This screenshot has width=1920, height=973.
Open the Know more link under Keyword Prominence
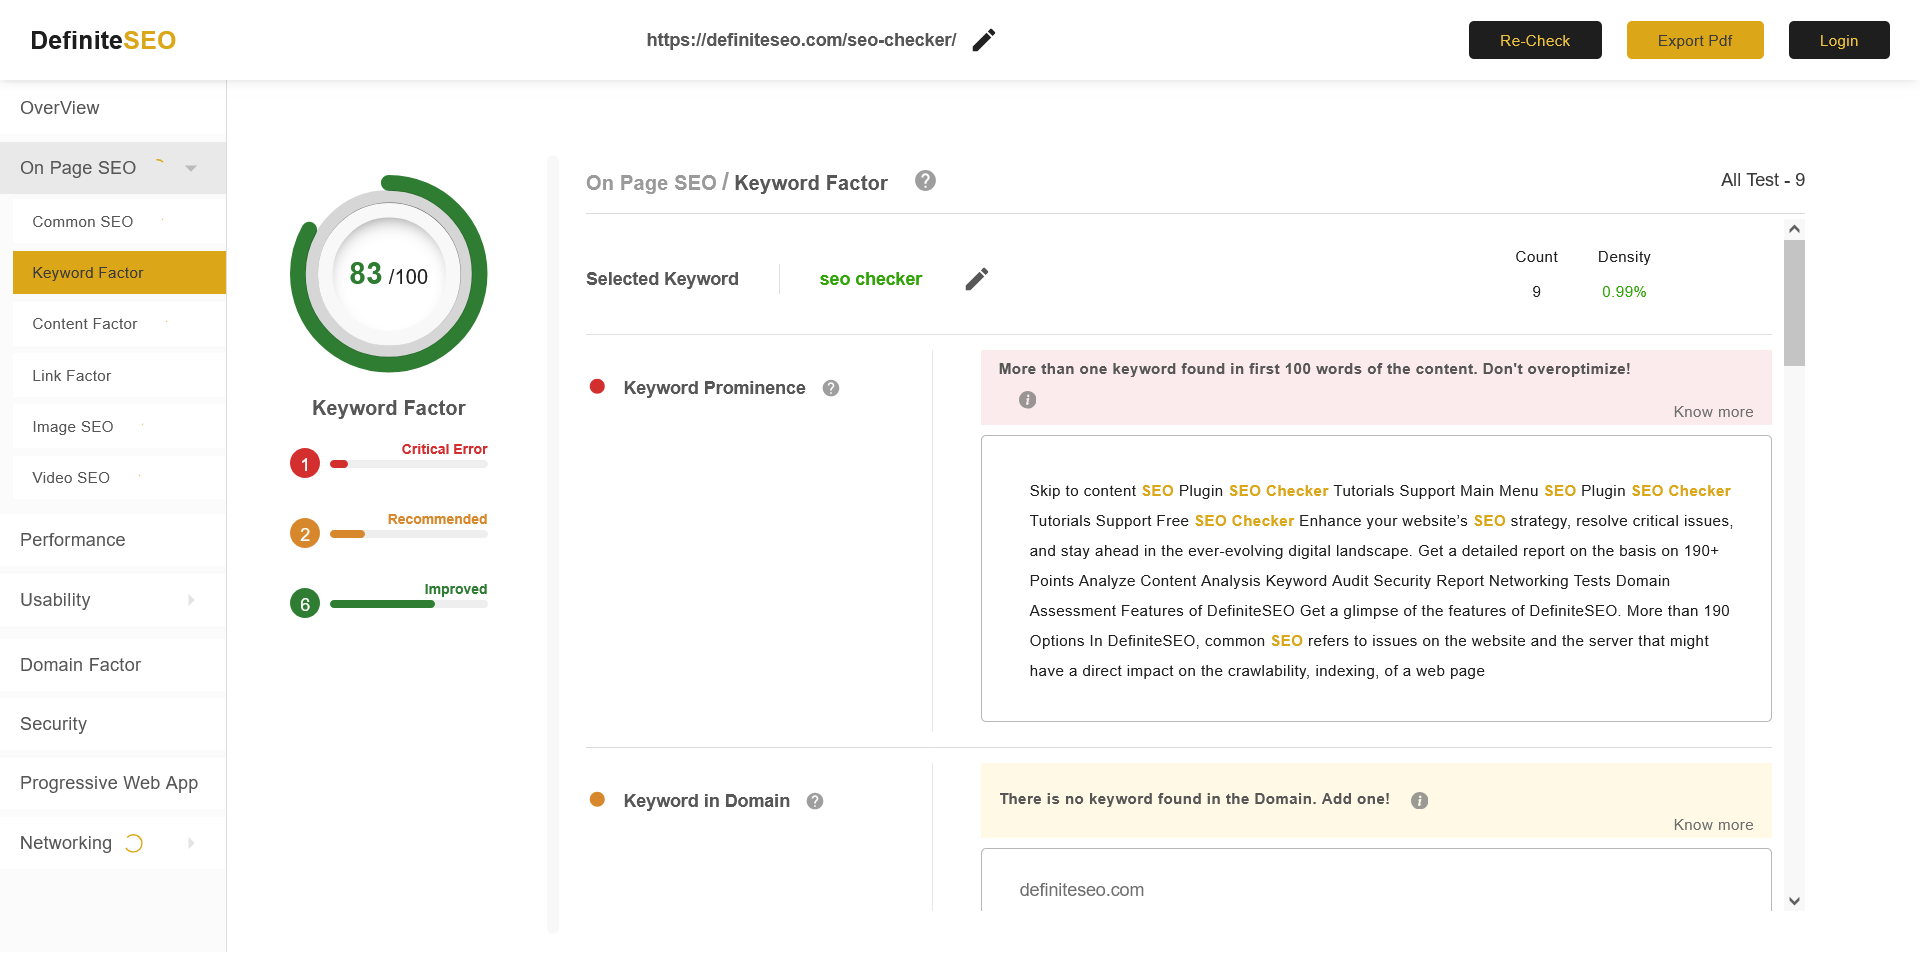coord(1713,411)
